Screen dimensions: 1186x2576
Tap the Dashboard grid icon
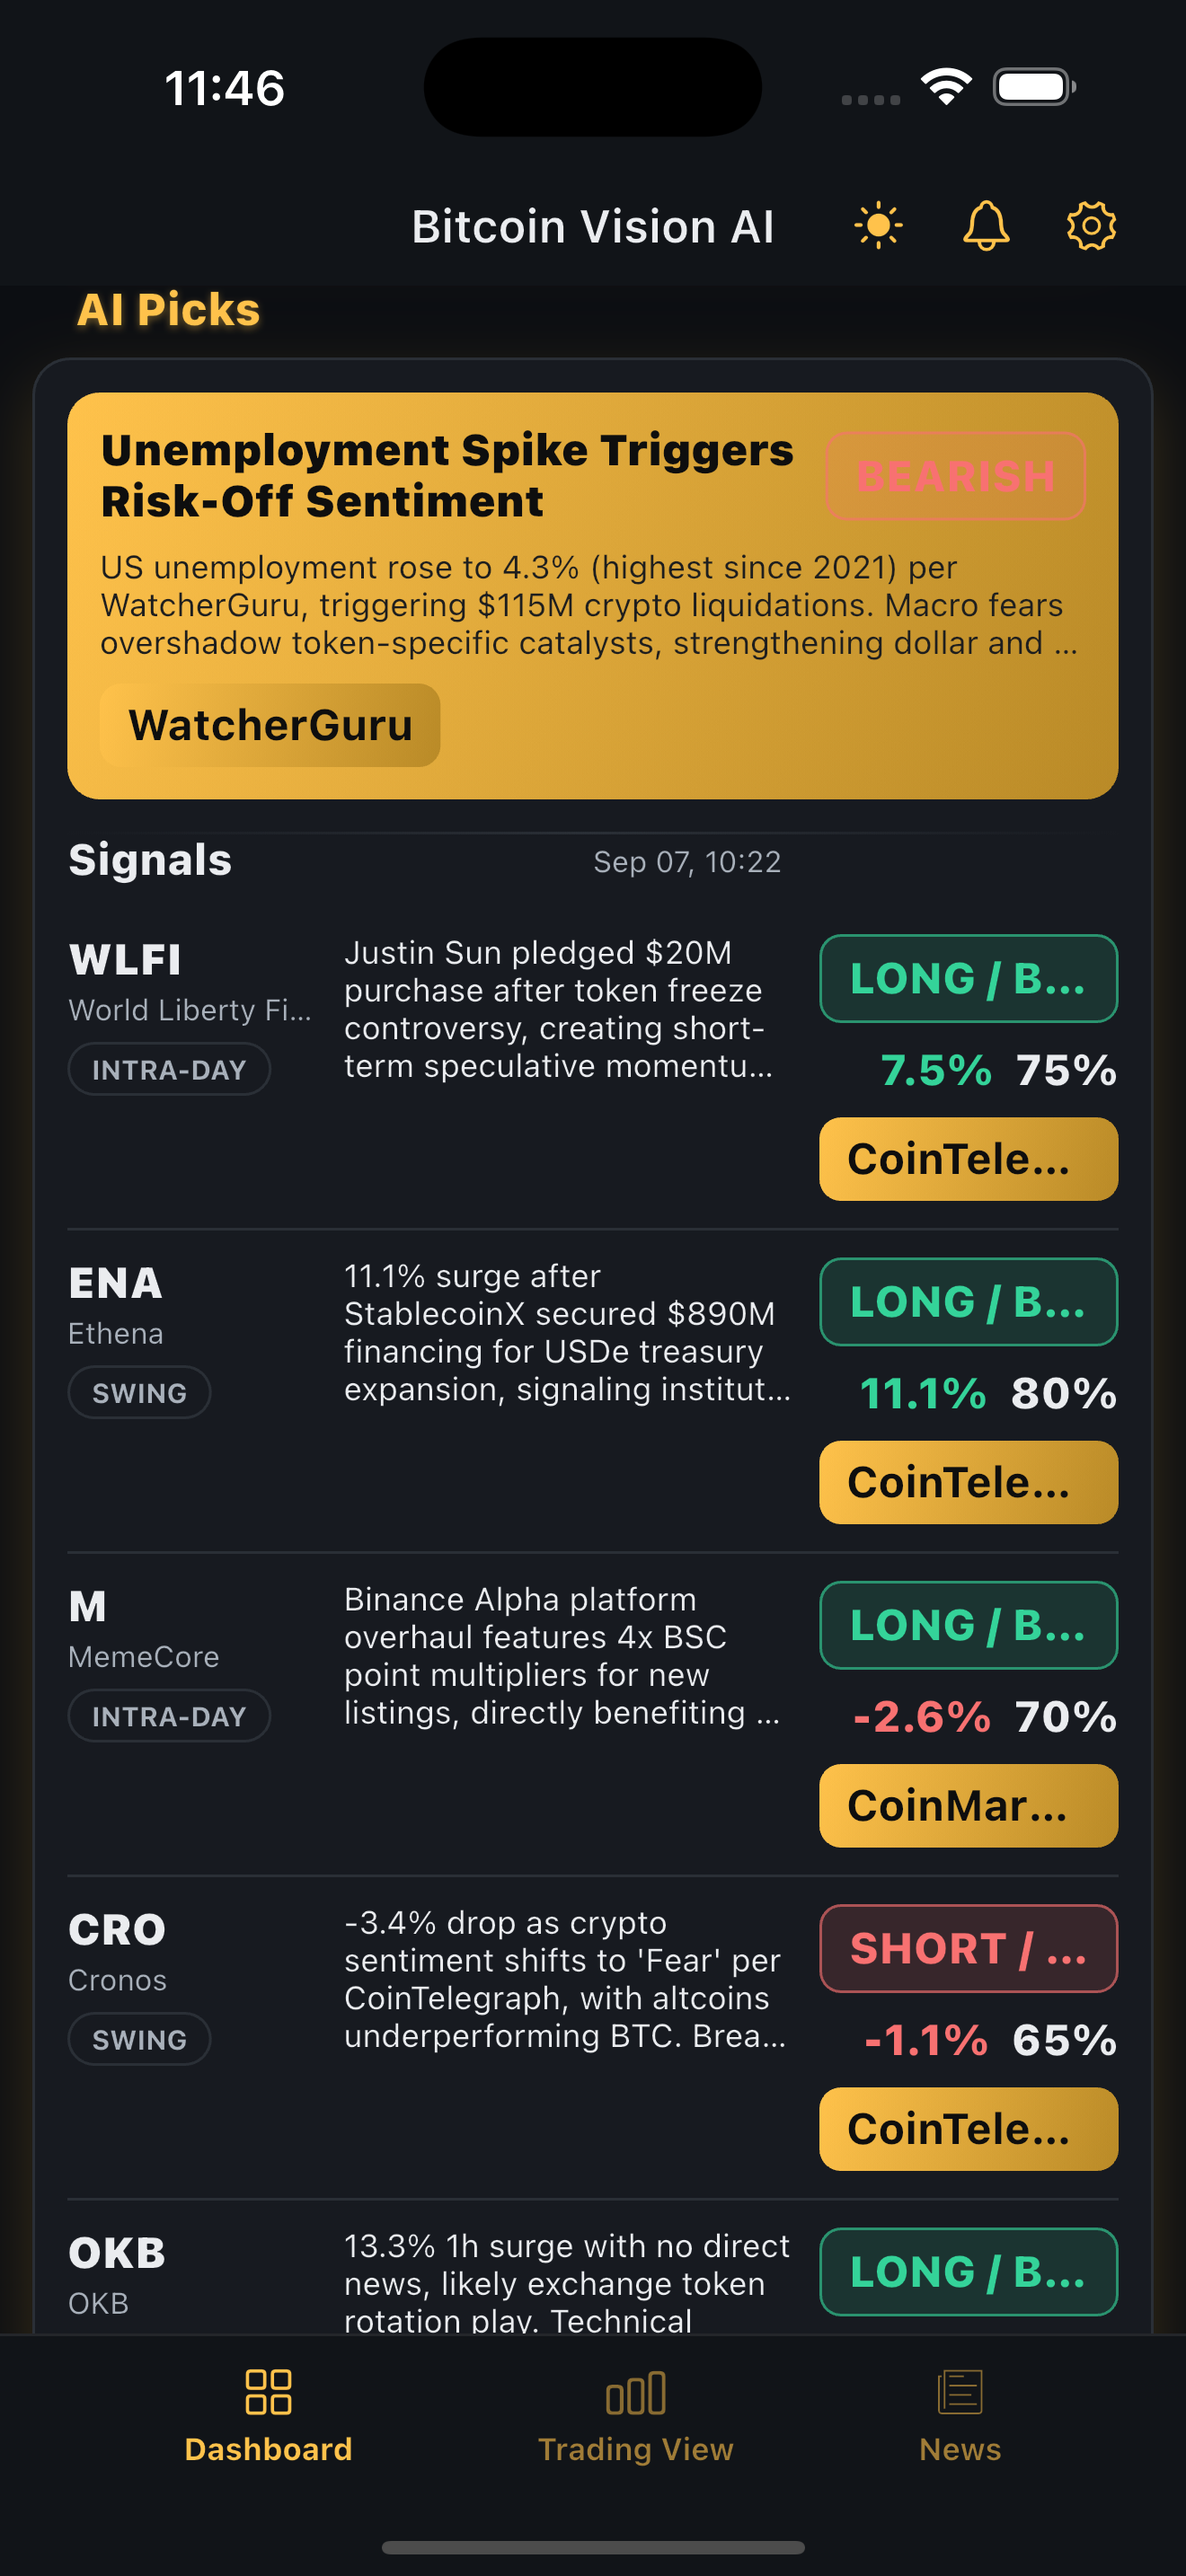tap(268, 2392)
